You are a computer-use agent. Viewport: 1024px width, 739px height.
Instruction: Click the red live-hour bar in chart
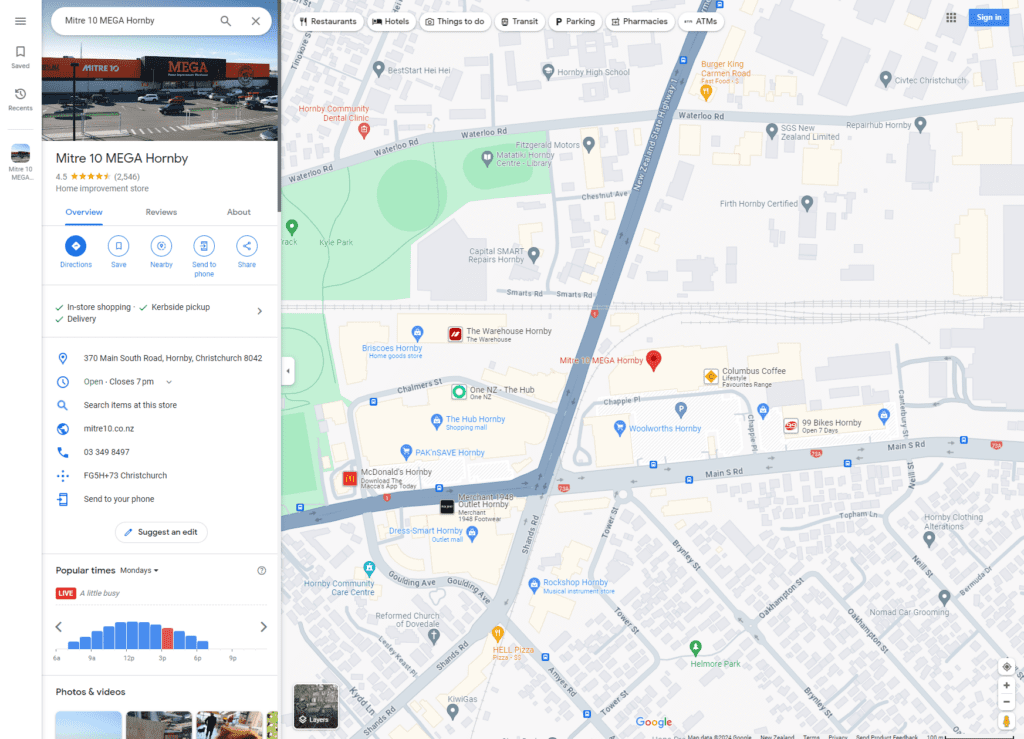pyautogui.click(x=167, y=638)
